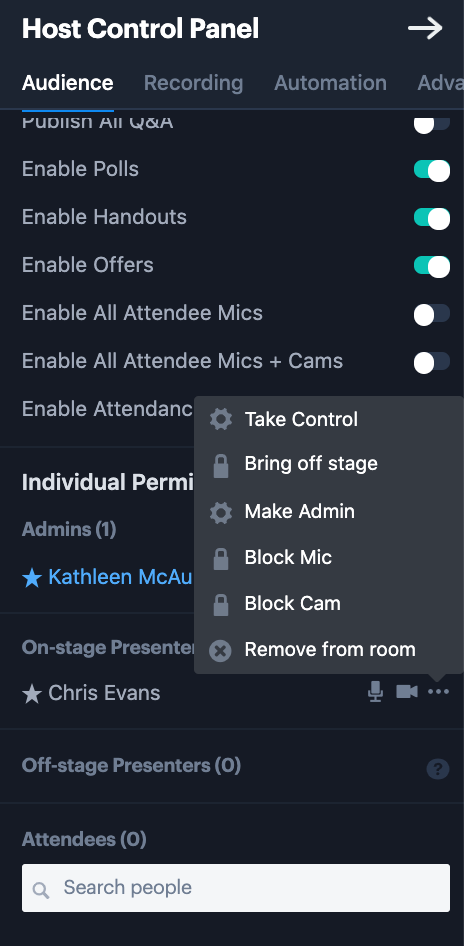Click Chris Evans camera icon
This screenshot has height=946, width=464.
click(x=407, y=691)
